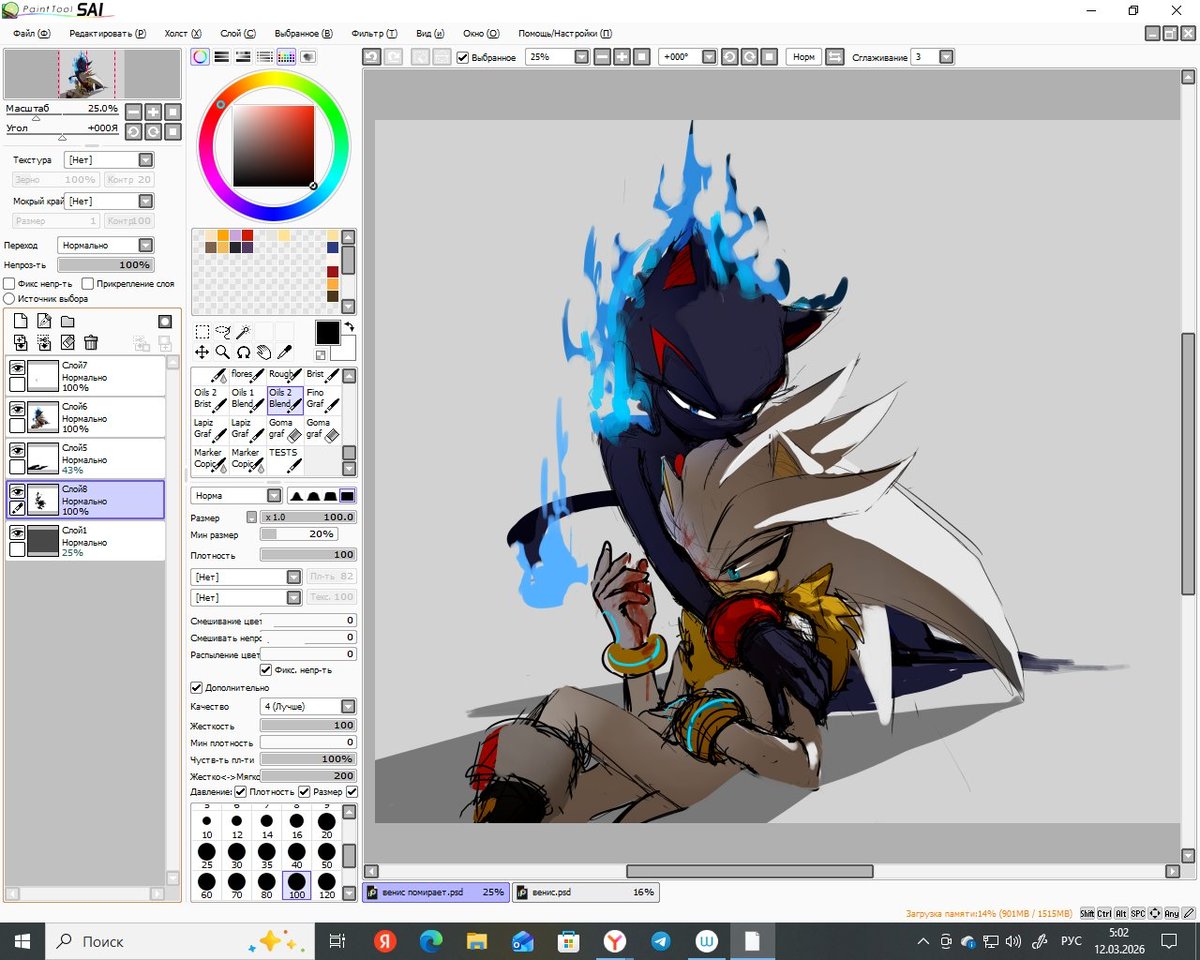This screenshot has width=1200, height=960.
Task: Open the Качество 4 (Лучше) dropdown
Action: 308,706
